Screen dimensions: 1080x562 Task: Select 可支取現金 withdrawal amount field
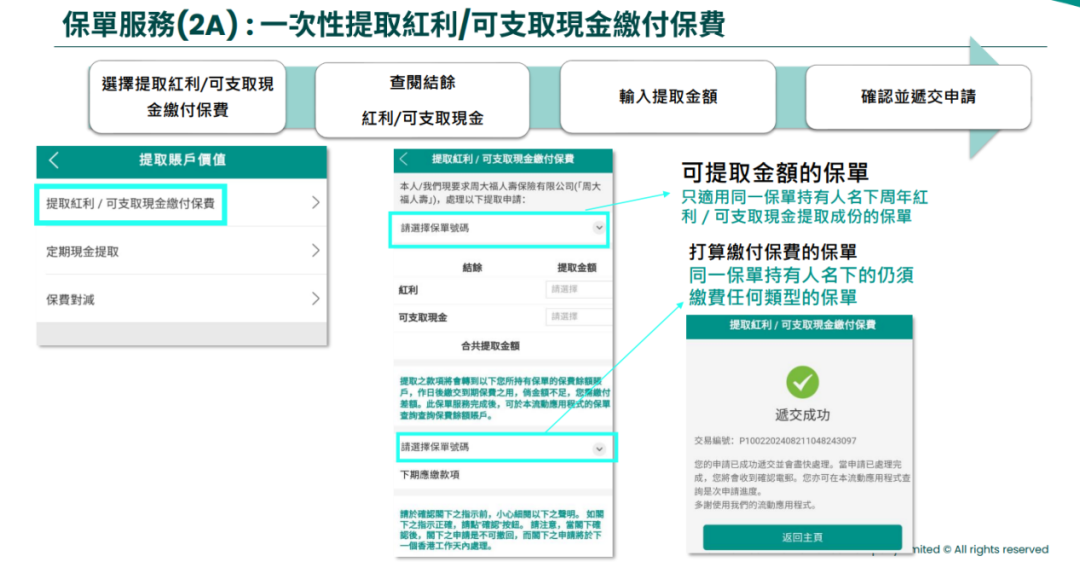click(579, 316)
